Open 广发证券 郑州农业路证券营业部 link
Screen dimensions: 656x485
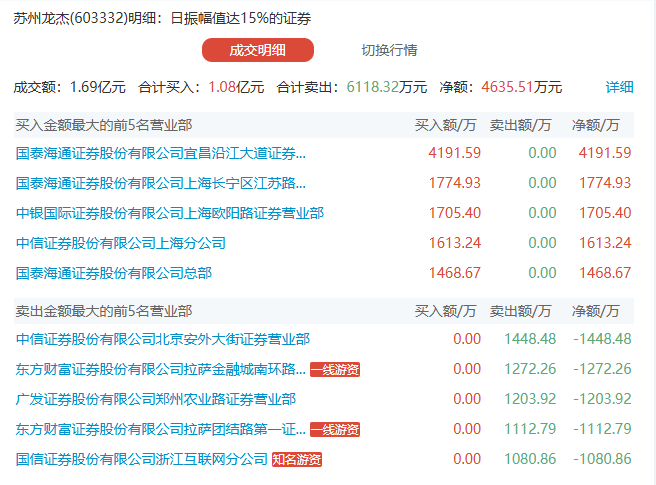pos(156,399)
